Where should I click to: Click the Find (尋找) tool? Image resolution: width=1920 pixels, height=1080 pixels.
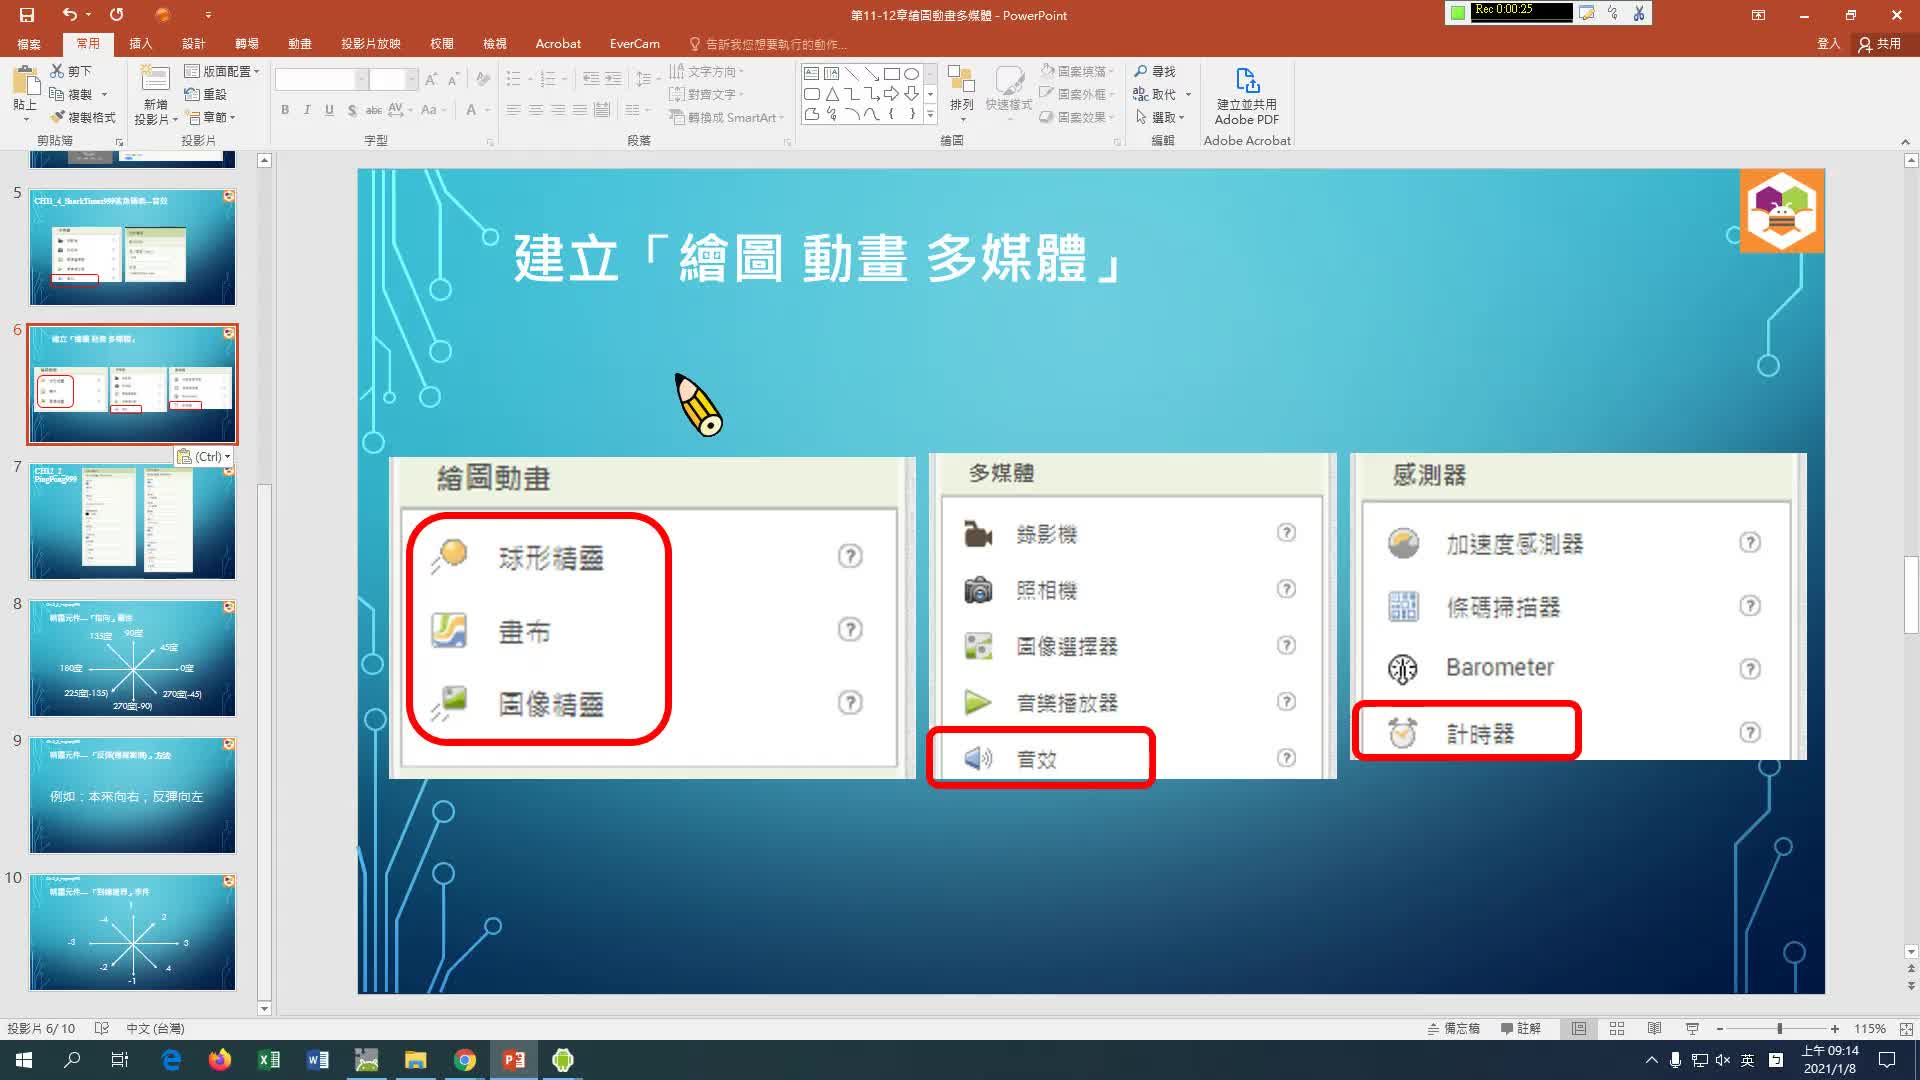[1155, 71]
